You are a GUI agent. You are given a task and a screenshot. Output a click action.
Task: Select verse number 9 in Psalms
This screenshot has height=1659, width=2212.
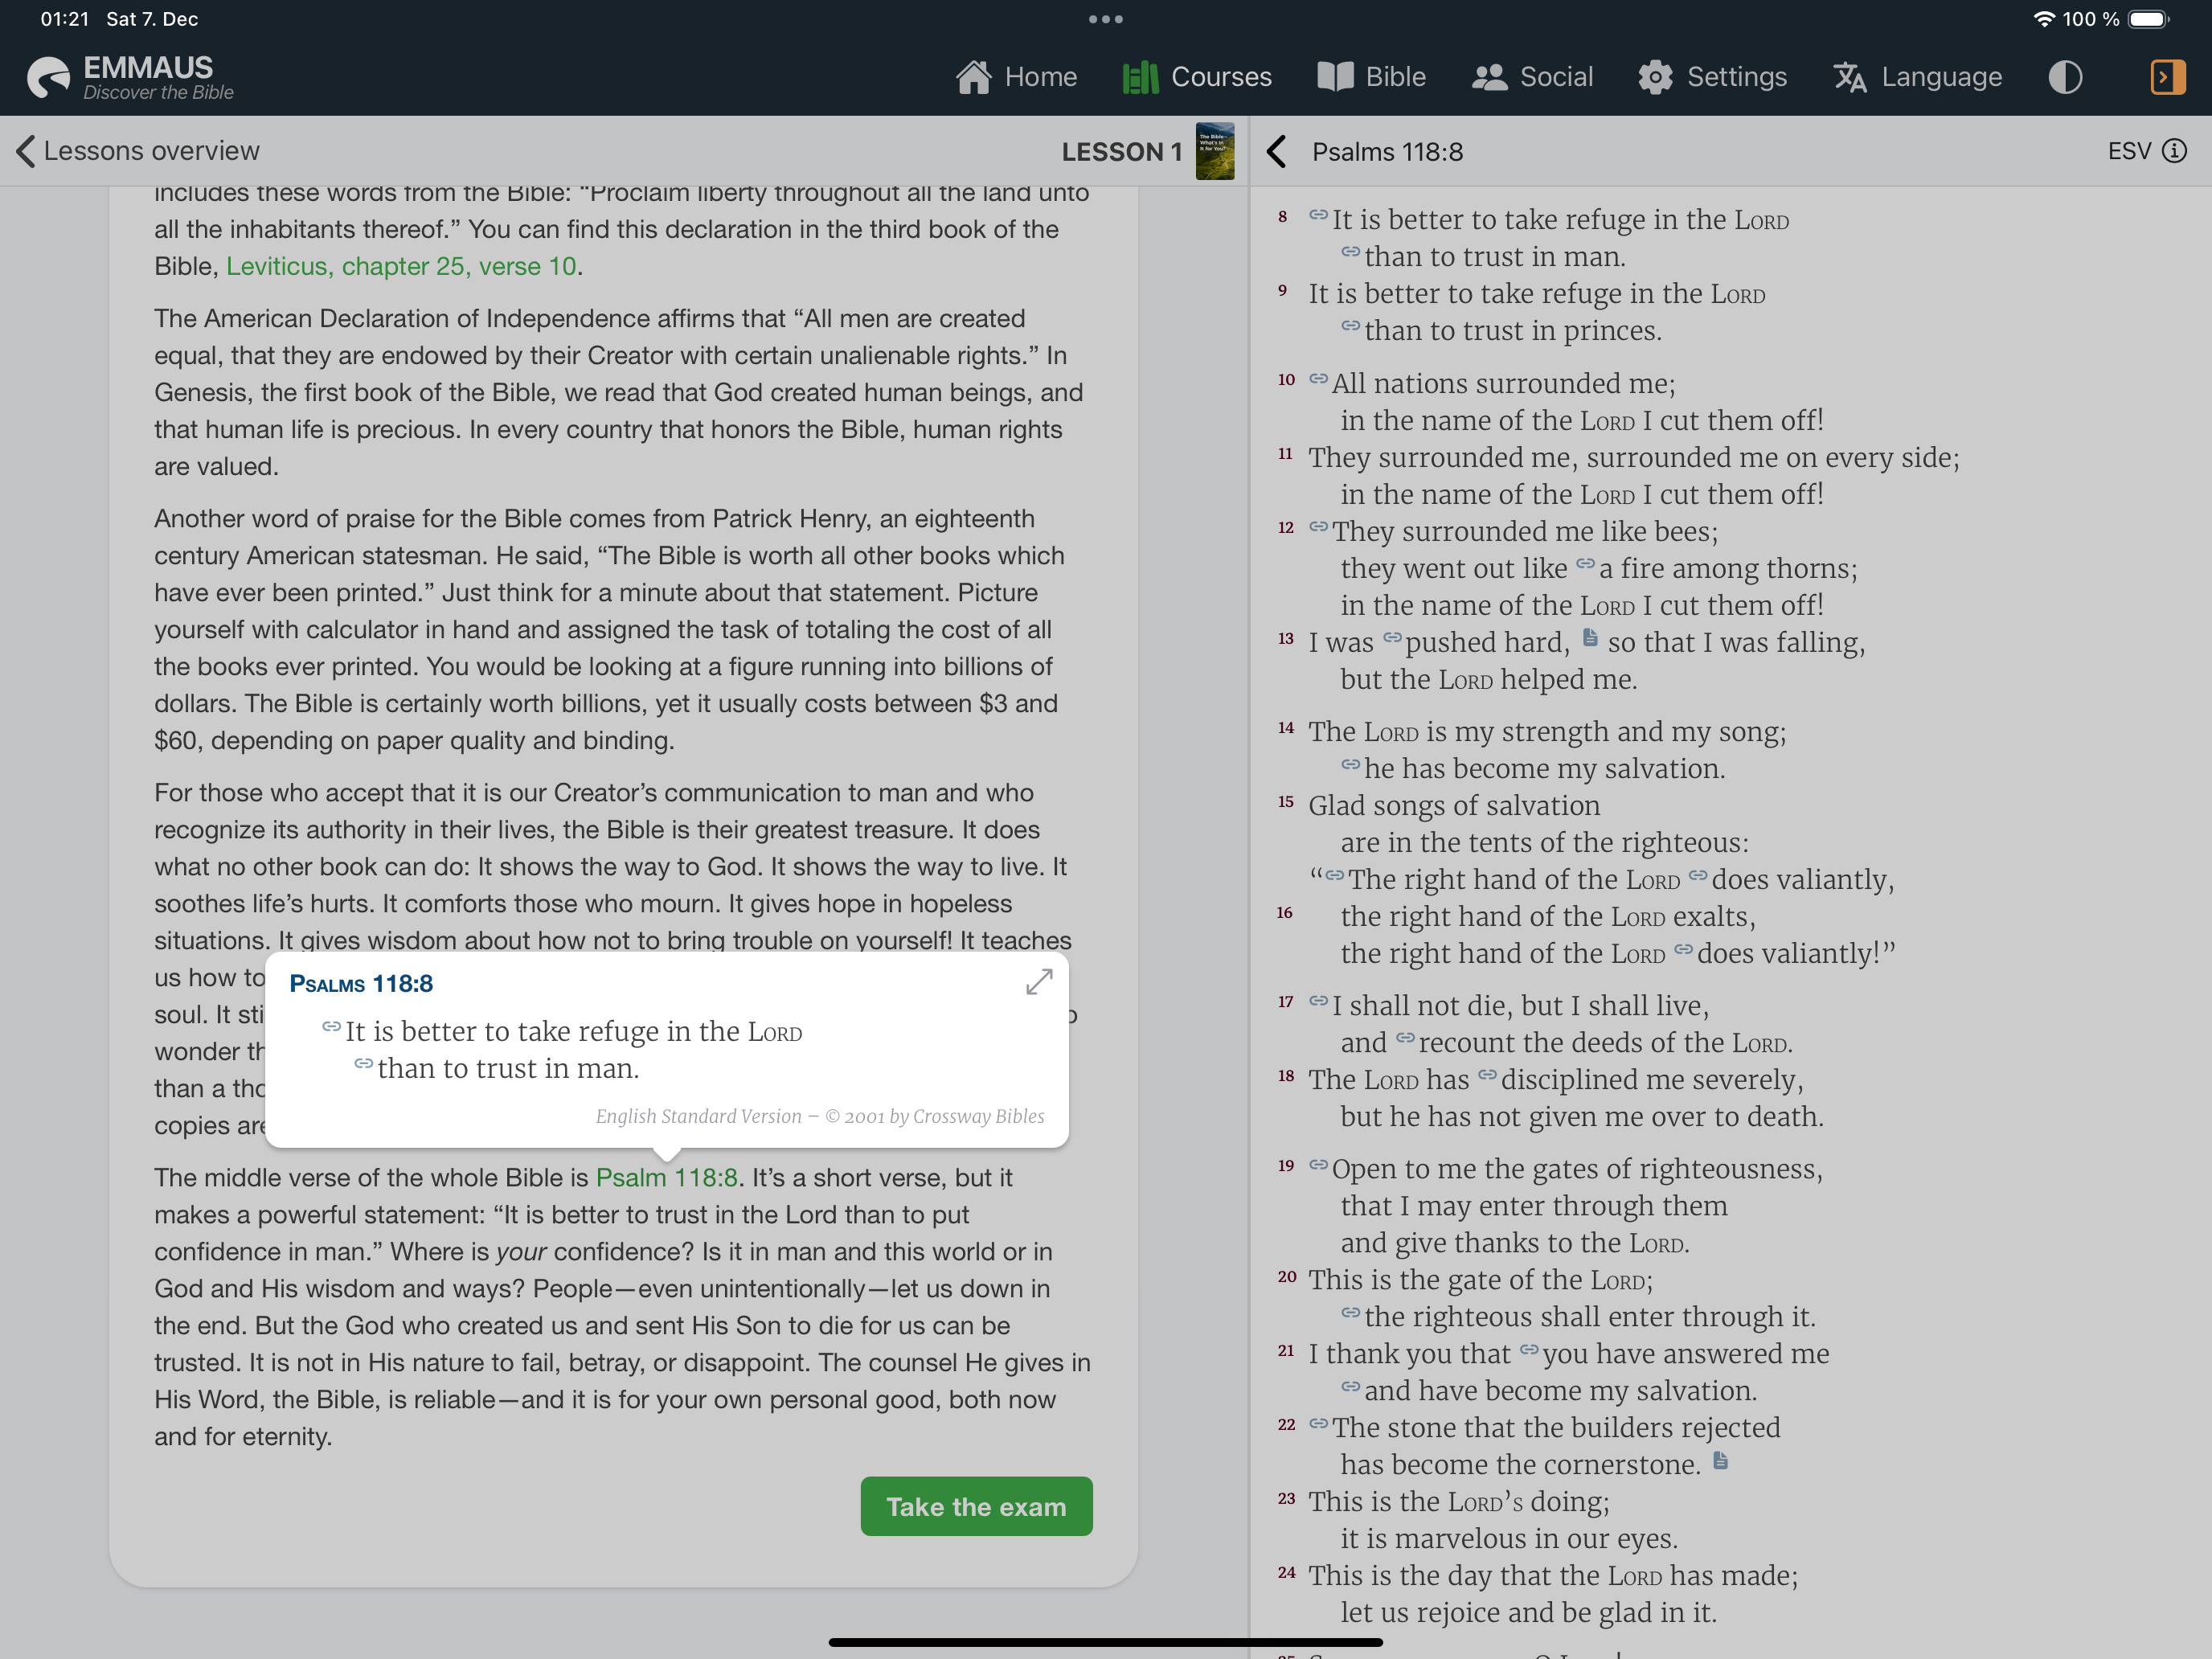(x=1283, y=291)
